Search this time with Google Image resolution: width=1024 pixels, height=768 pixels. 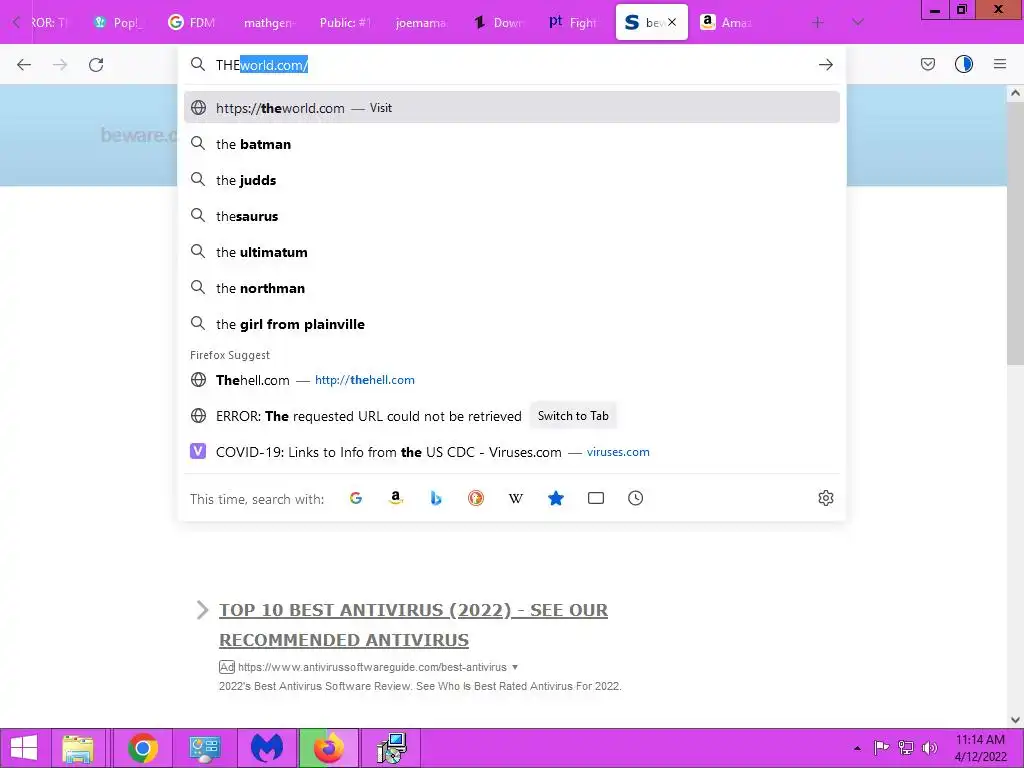[356, 498]
